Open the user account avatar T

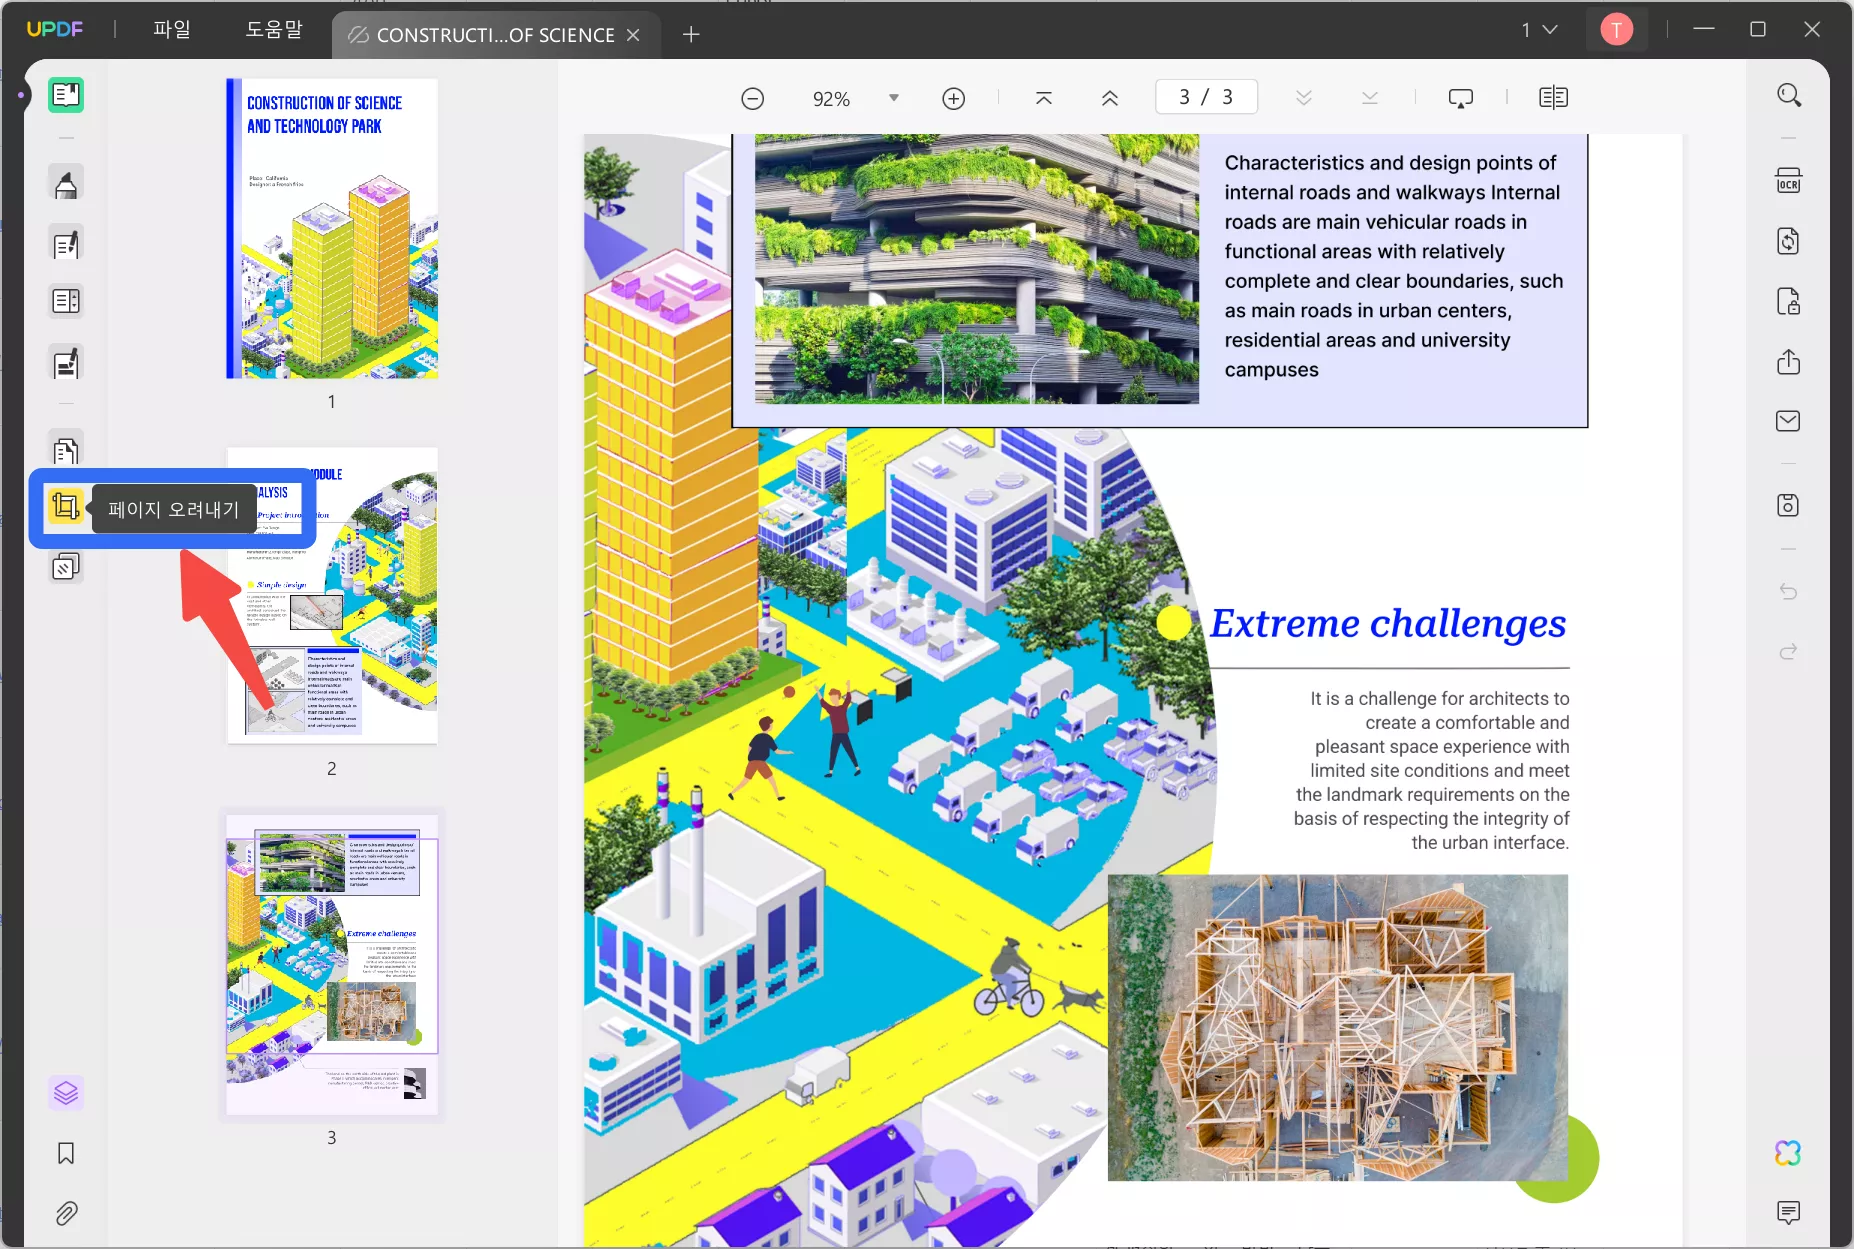coord(1616,30)
